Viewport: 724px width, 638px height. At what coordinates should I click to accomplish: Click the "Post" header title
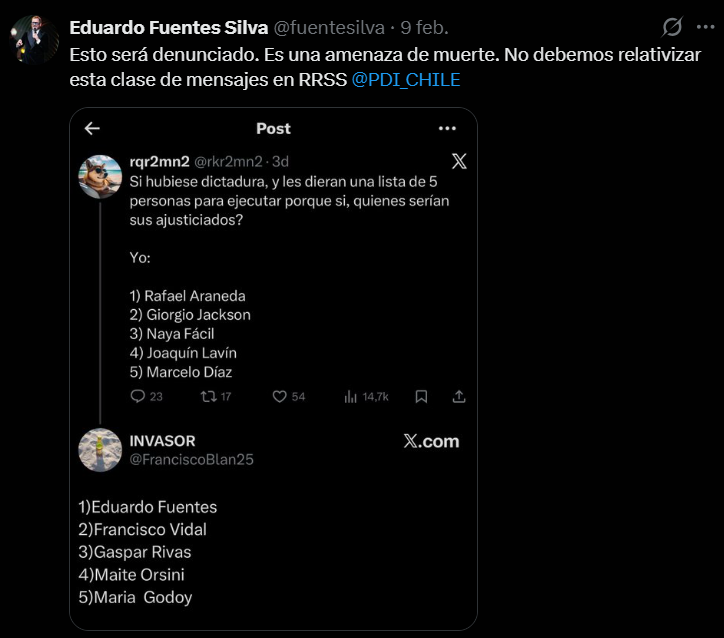click(x=273, y=128)
